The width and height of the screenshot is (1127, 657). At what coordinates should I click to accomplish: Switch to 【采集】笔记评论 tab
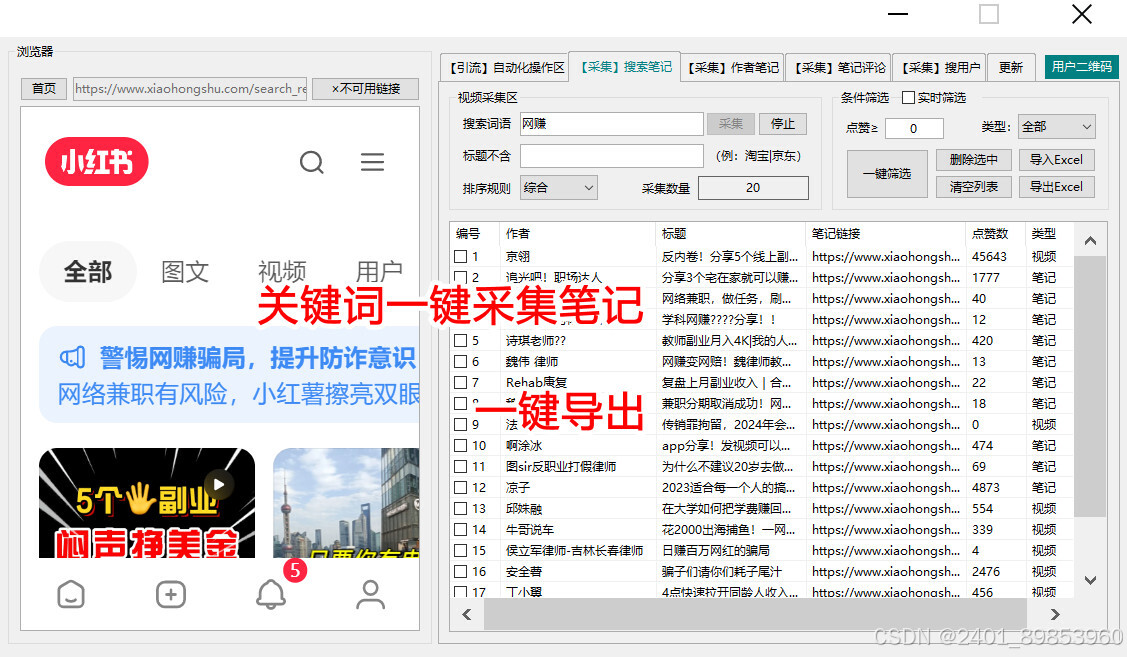839,68
